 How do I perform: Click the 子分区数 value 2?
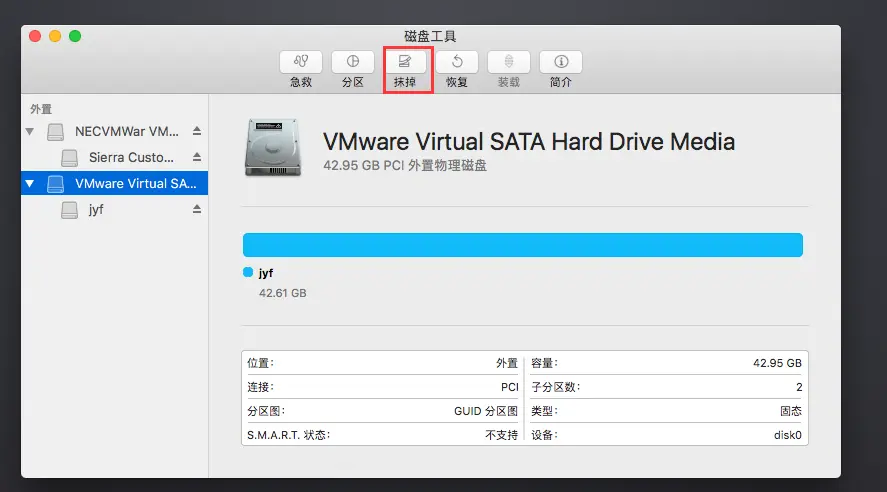coord(799,387)
